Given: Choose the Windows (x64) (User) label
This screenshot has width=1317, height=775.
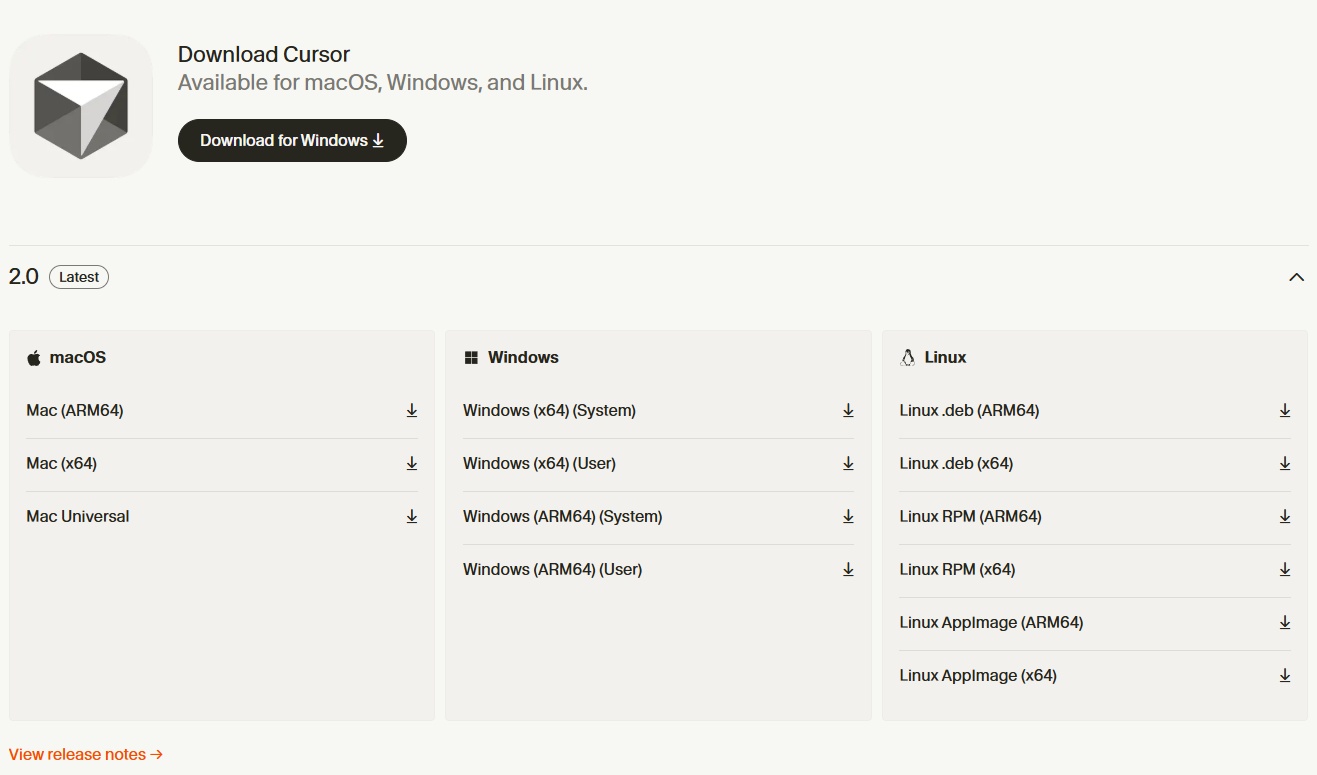Looking at the screenshot, I should 539,463.
